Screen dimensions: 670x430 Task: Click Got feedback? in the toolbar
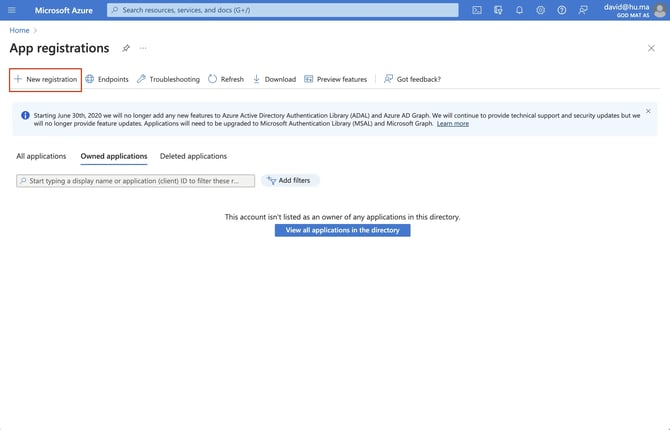(x=412, y=79)
